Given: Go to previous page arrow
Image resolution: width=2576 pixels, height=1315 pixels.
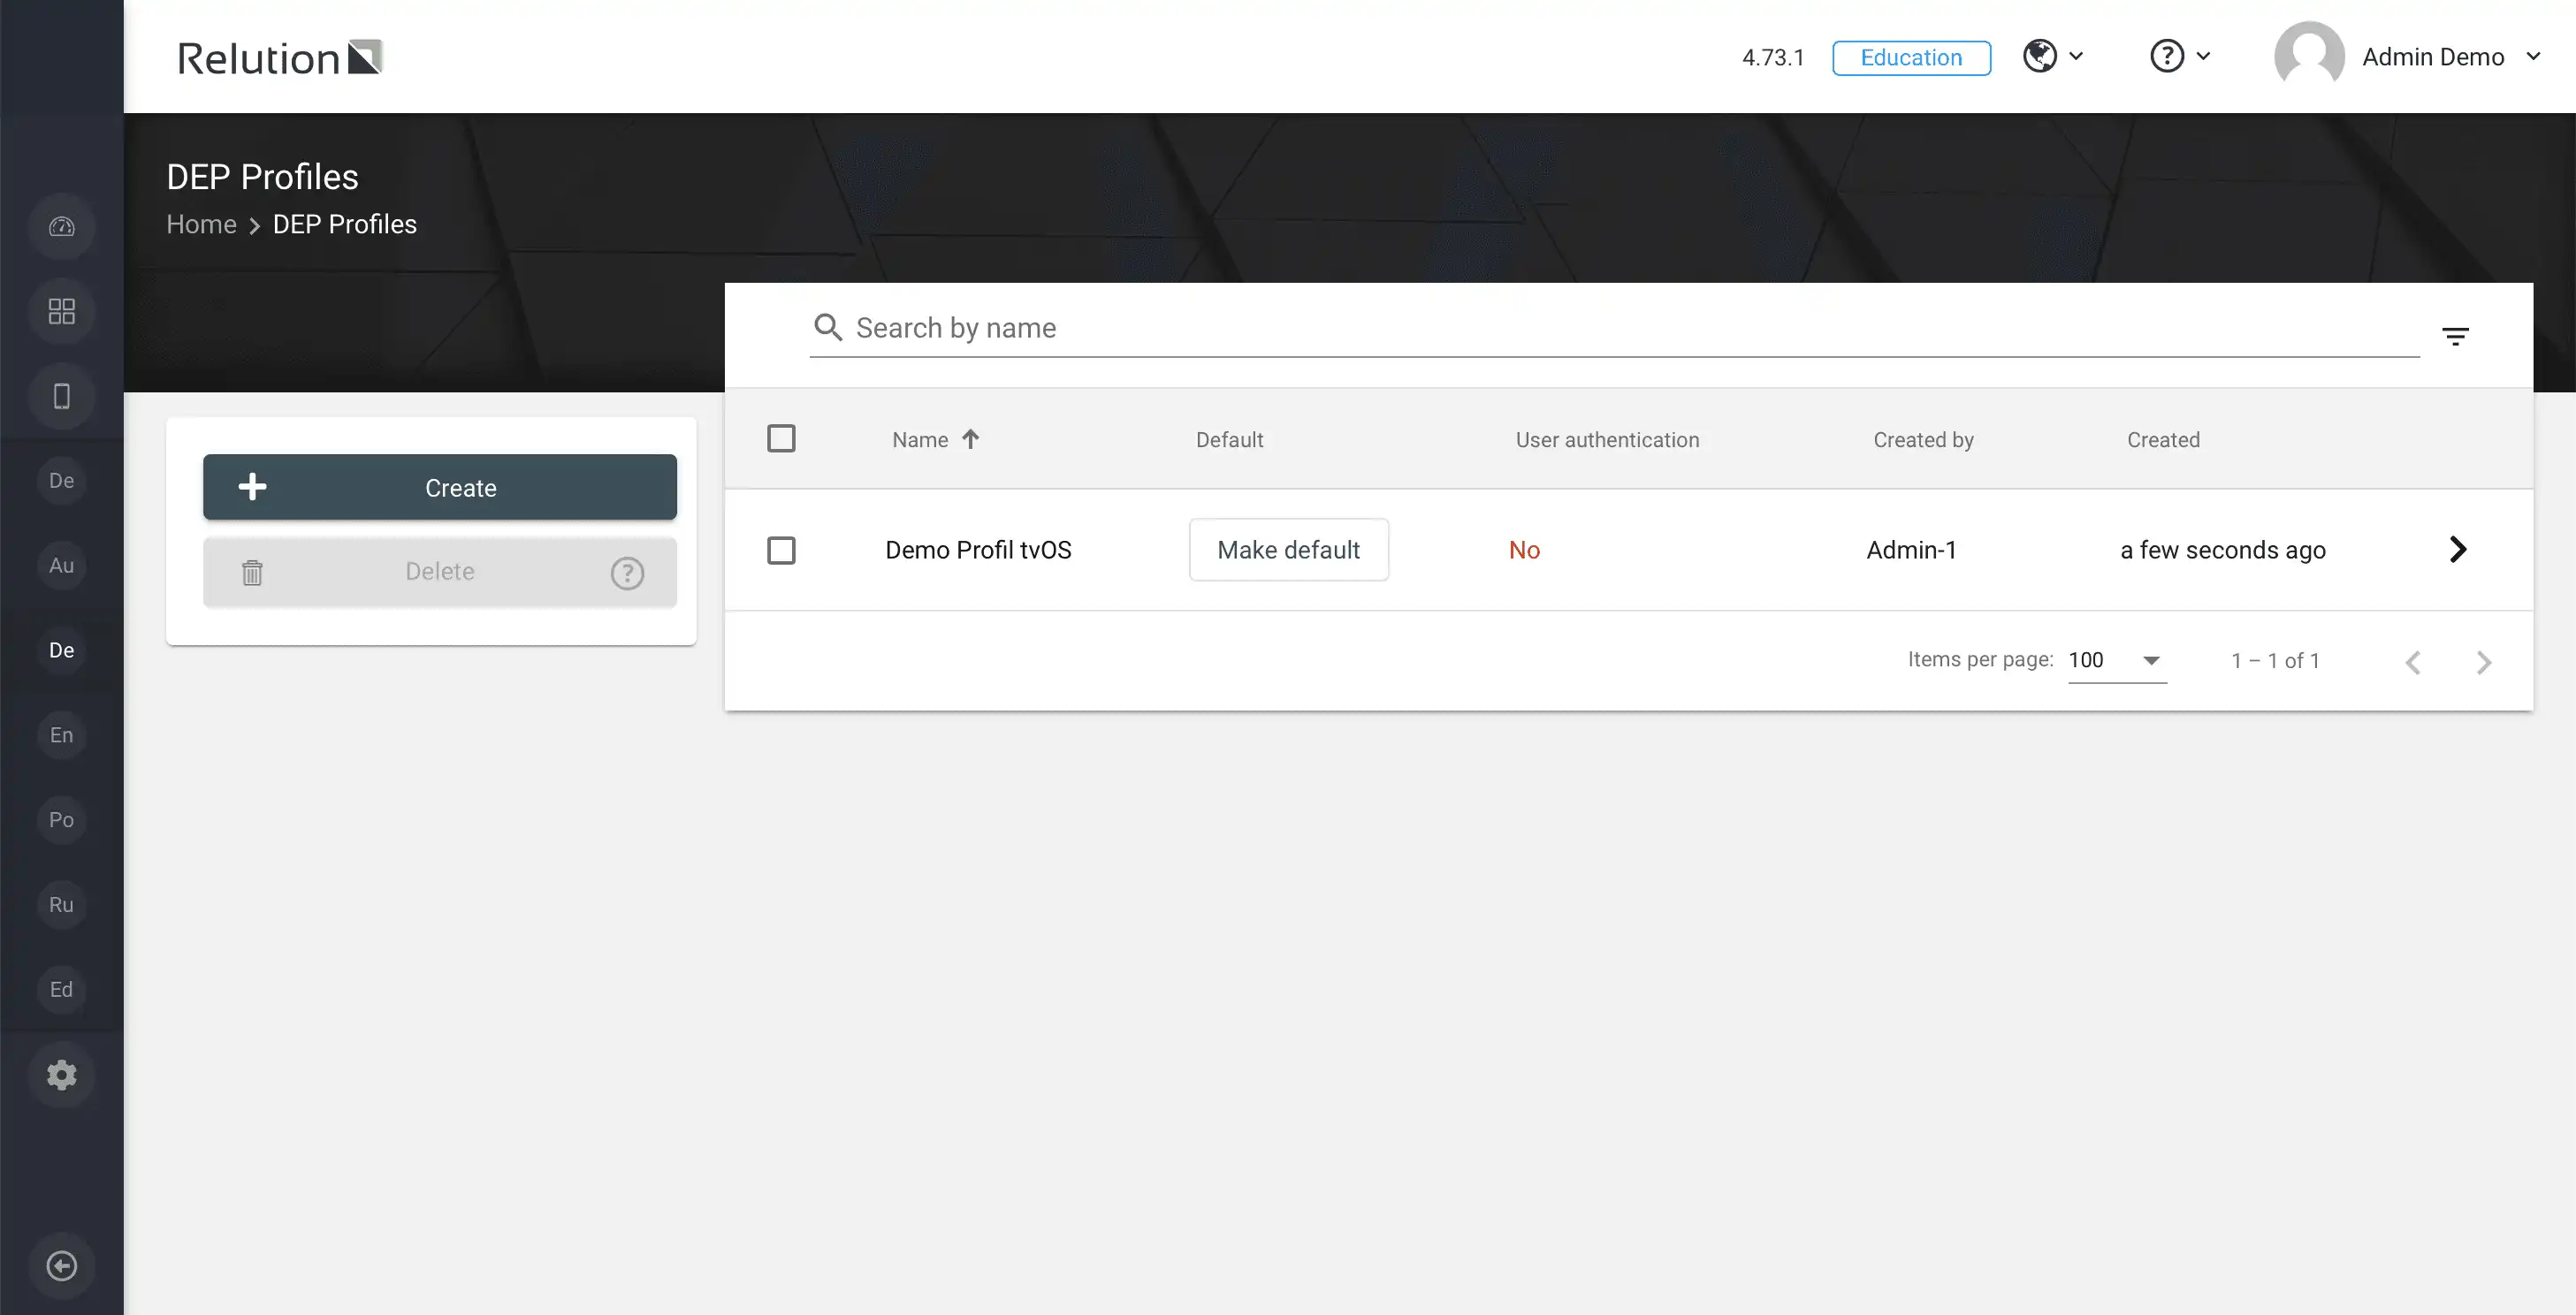Looking at the screenshot, I should click(x=2412, y=662).
